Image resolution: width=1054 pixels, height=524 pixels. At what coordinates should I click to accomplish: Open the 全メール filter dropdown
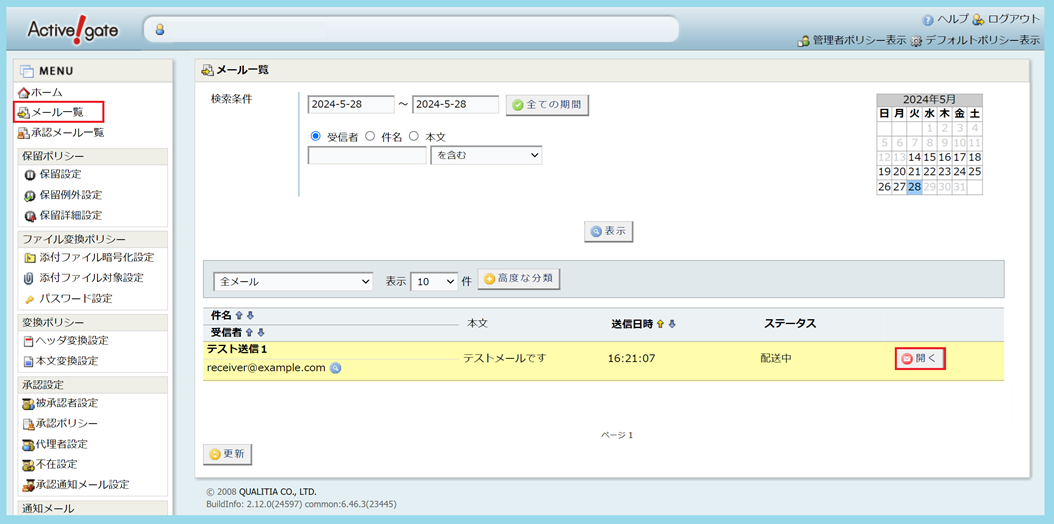(x=293, y=282)
